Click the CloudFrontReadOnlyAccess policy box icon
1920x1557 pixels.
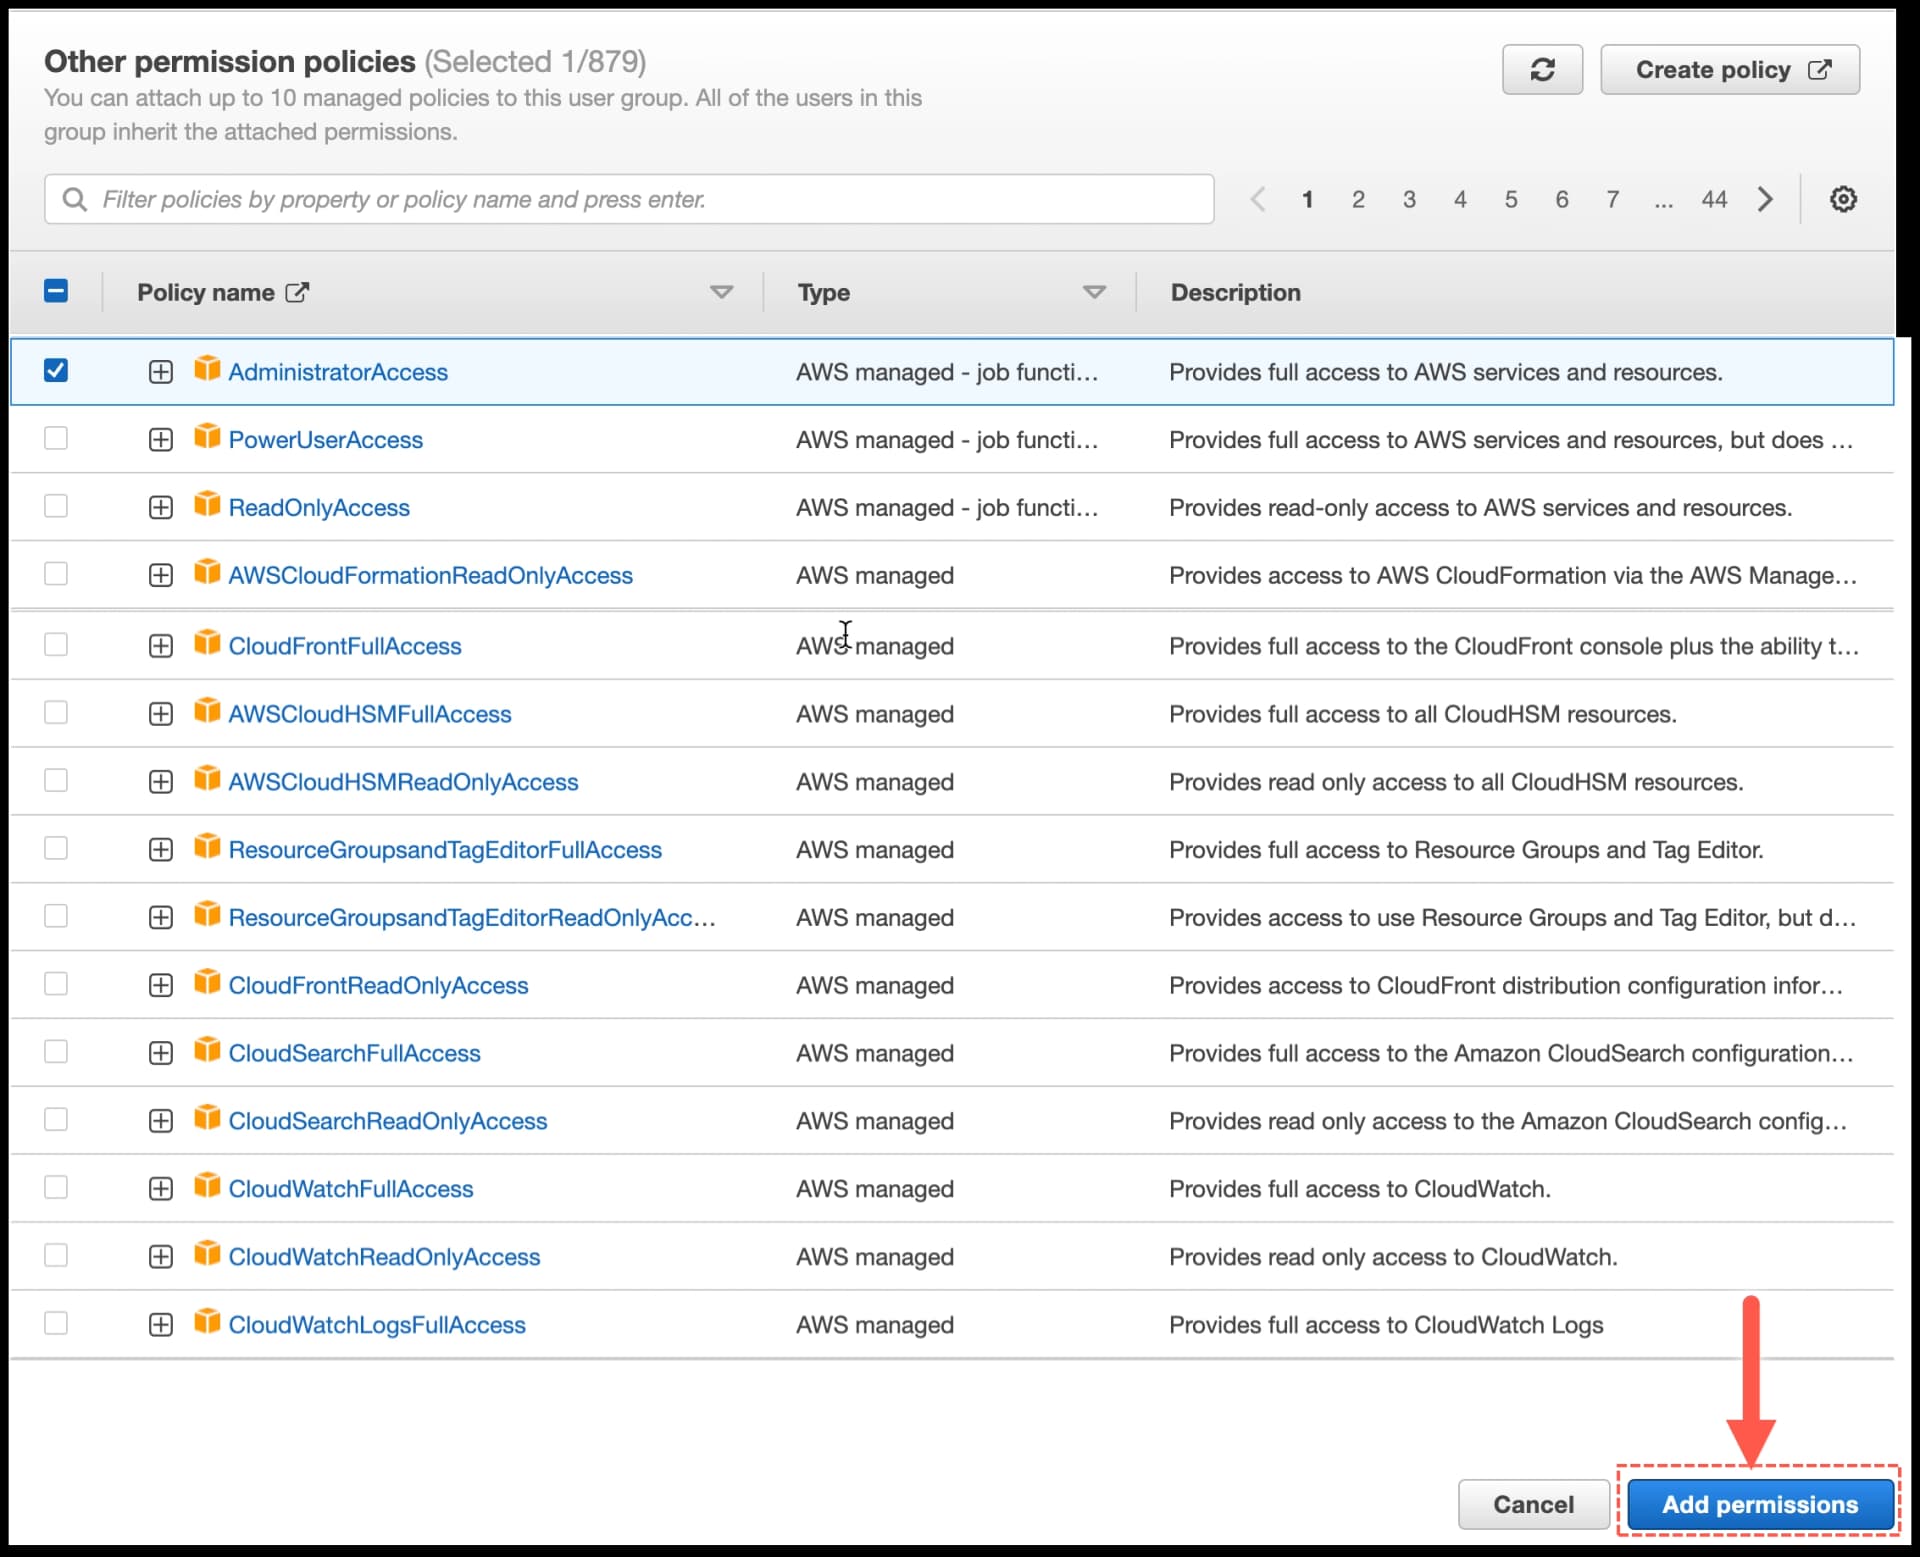click(207, 982)
